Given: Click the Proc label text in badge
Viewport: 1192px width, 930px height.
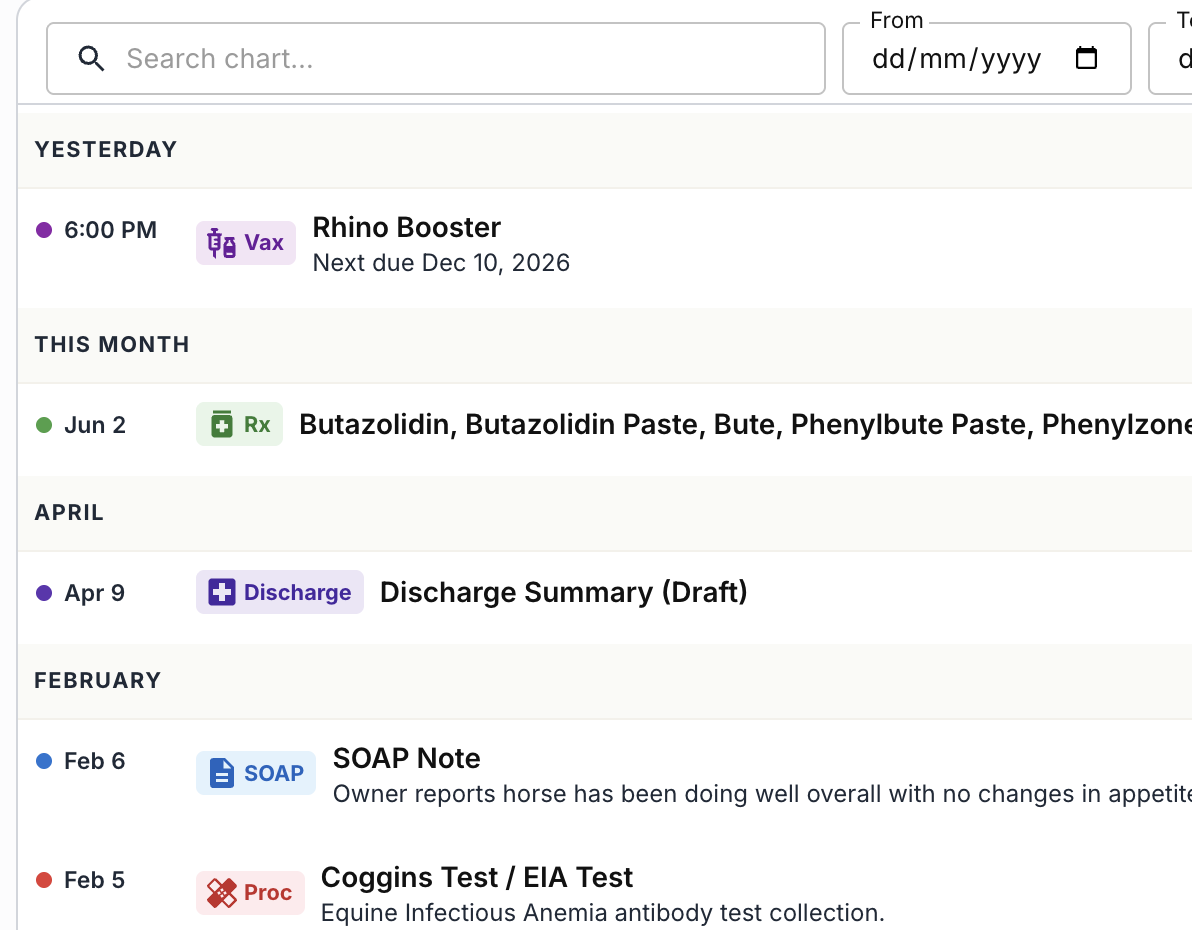Looking at the screenshot, I should coord(268,893).
